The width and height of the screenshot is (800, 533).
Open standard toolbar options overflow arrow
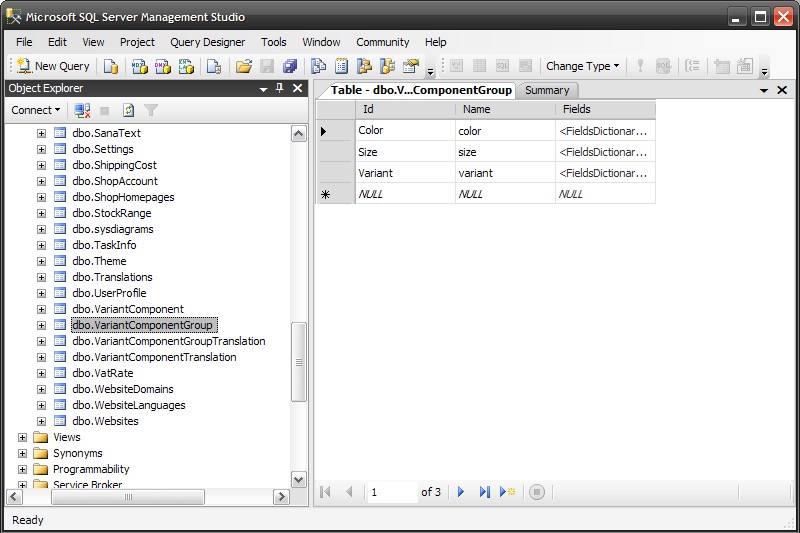click(430, 72)
